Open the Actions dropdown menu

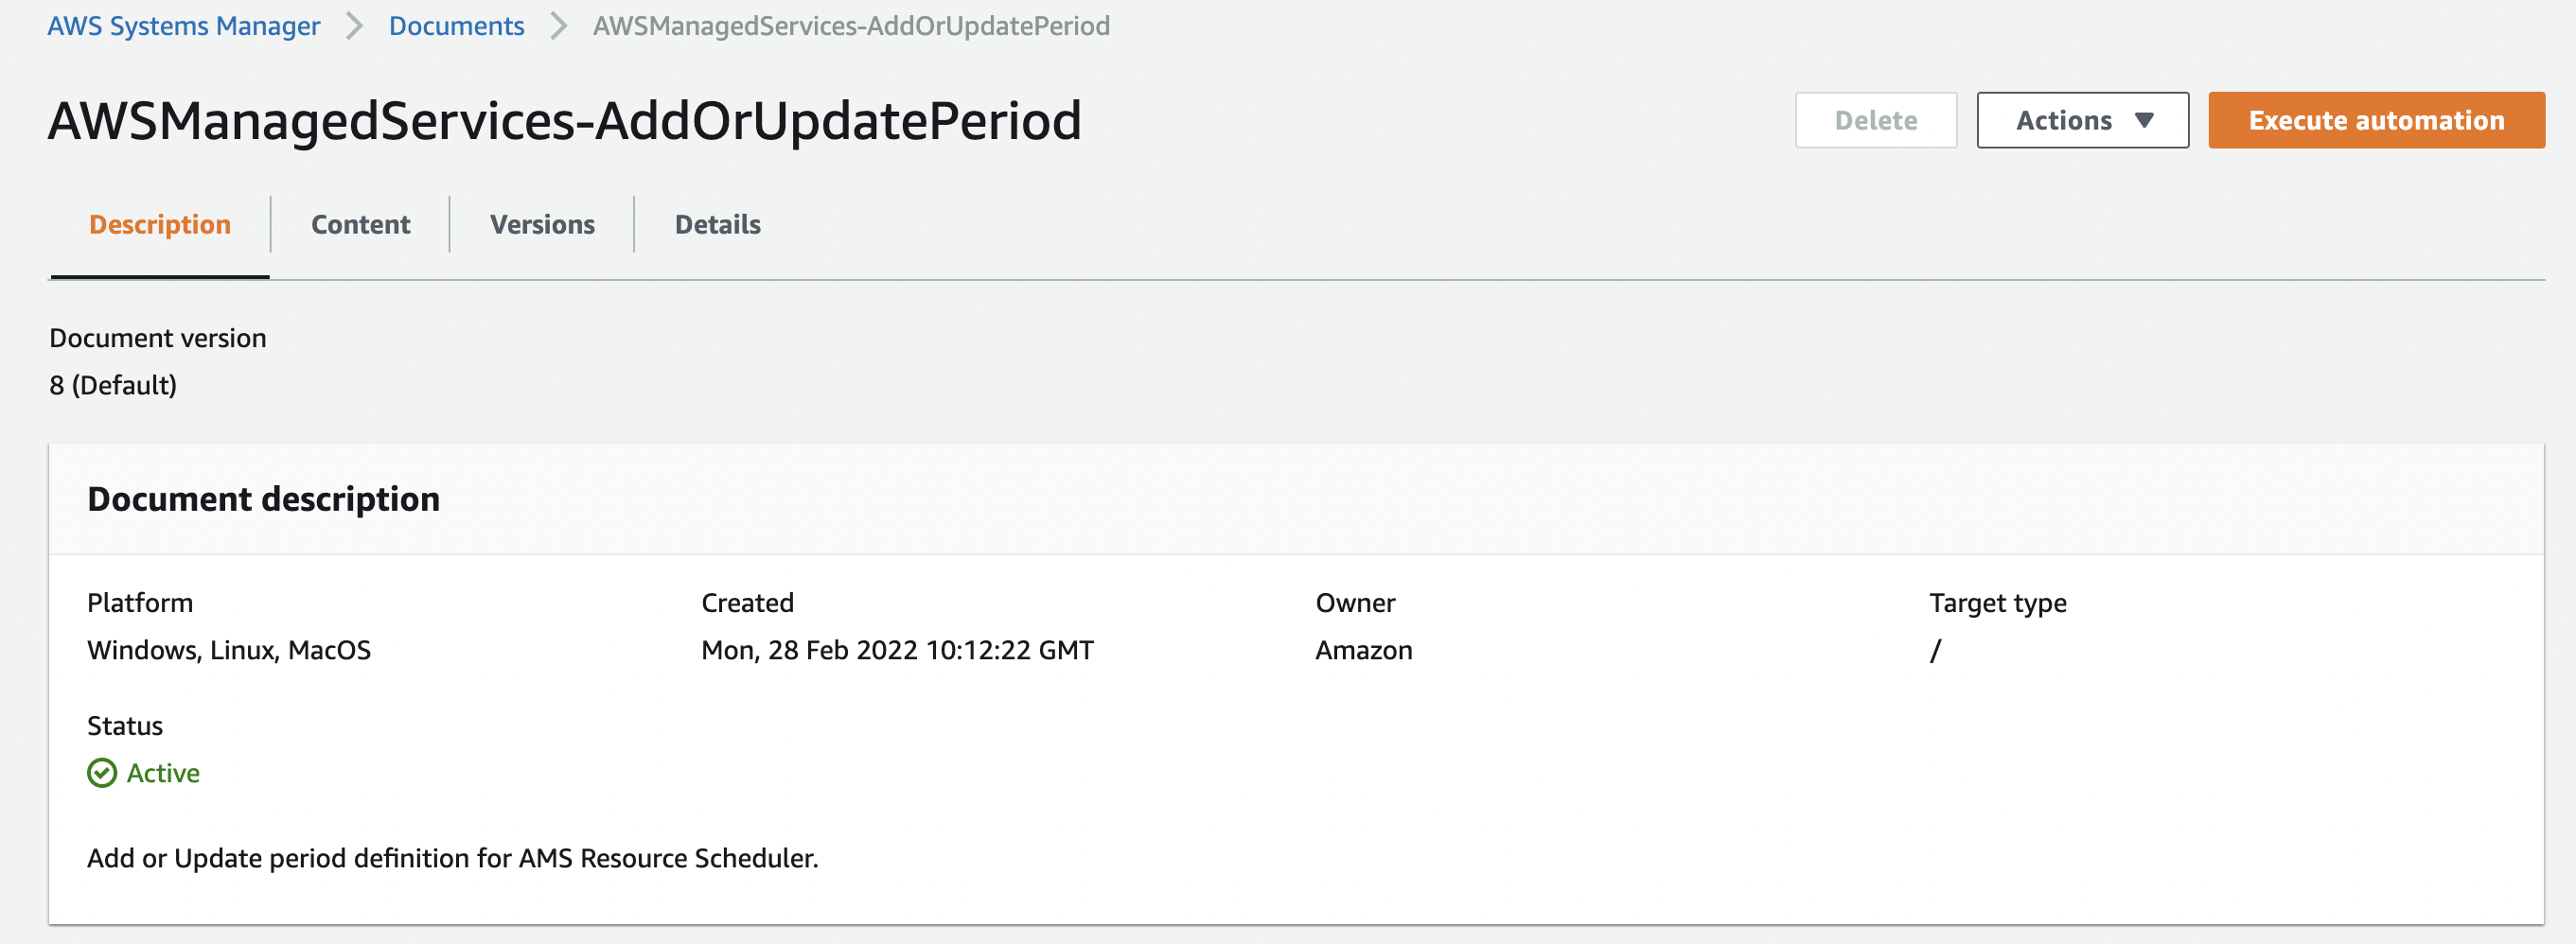[2082, 120]
